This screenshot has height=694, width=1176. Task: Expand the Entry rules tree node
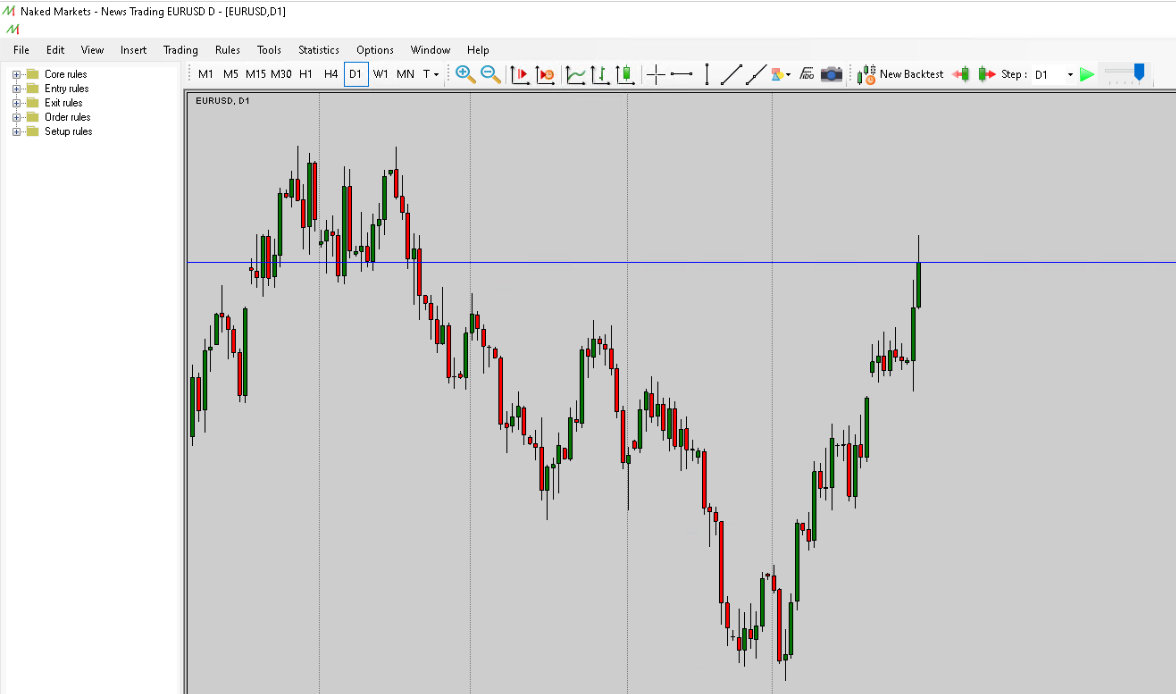[x=17, y=89]
